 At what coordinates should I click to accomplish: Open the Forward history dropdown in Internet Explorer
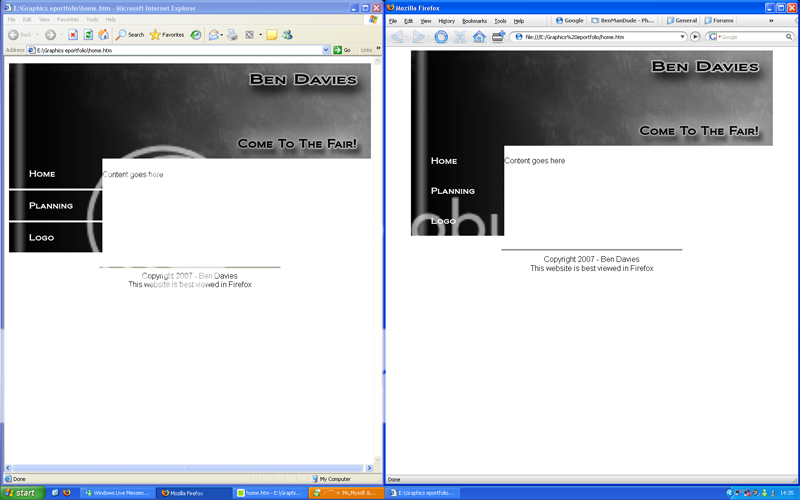point(61,35)
